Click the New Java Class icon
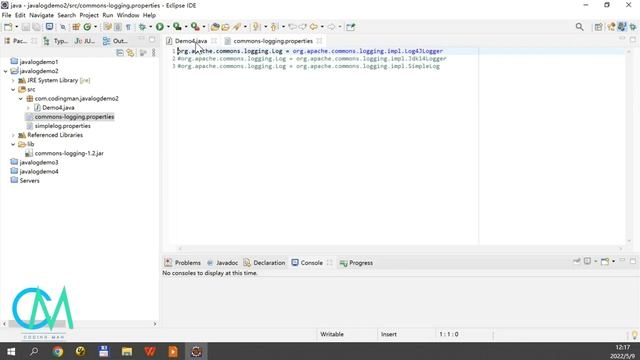640x360 pixels. click(x=87, y=27)
